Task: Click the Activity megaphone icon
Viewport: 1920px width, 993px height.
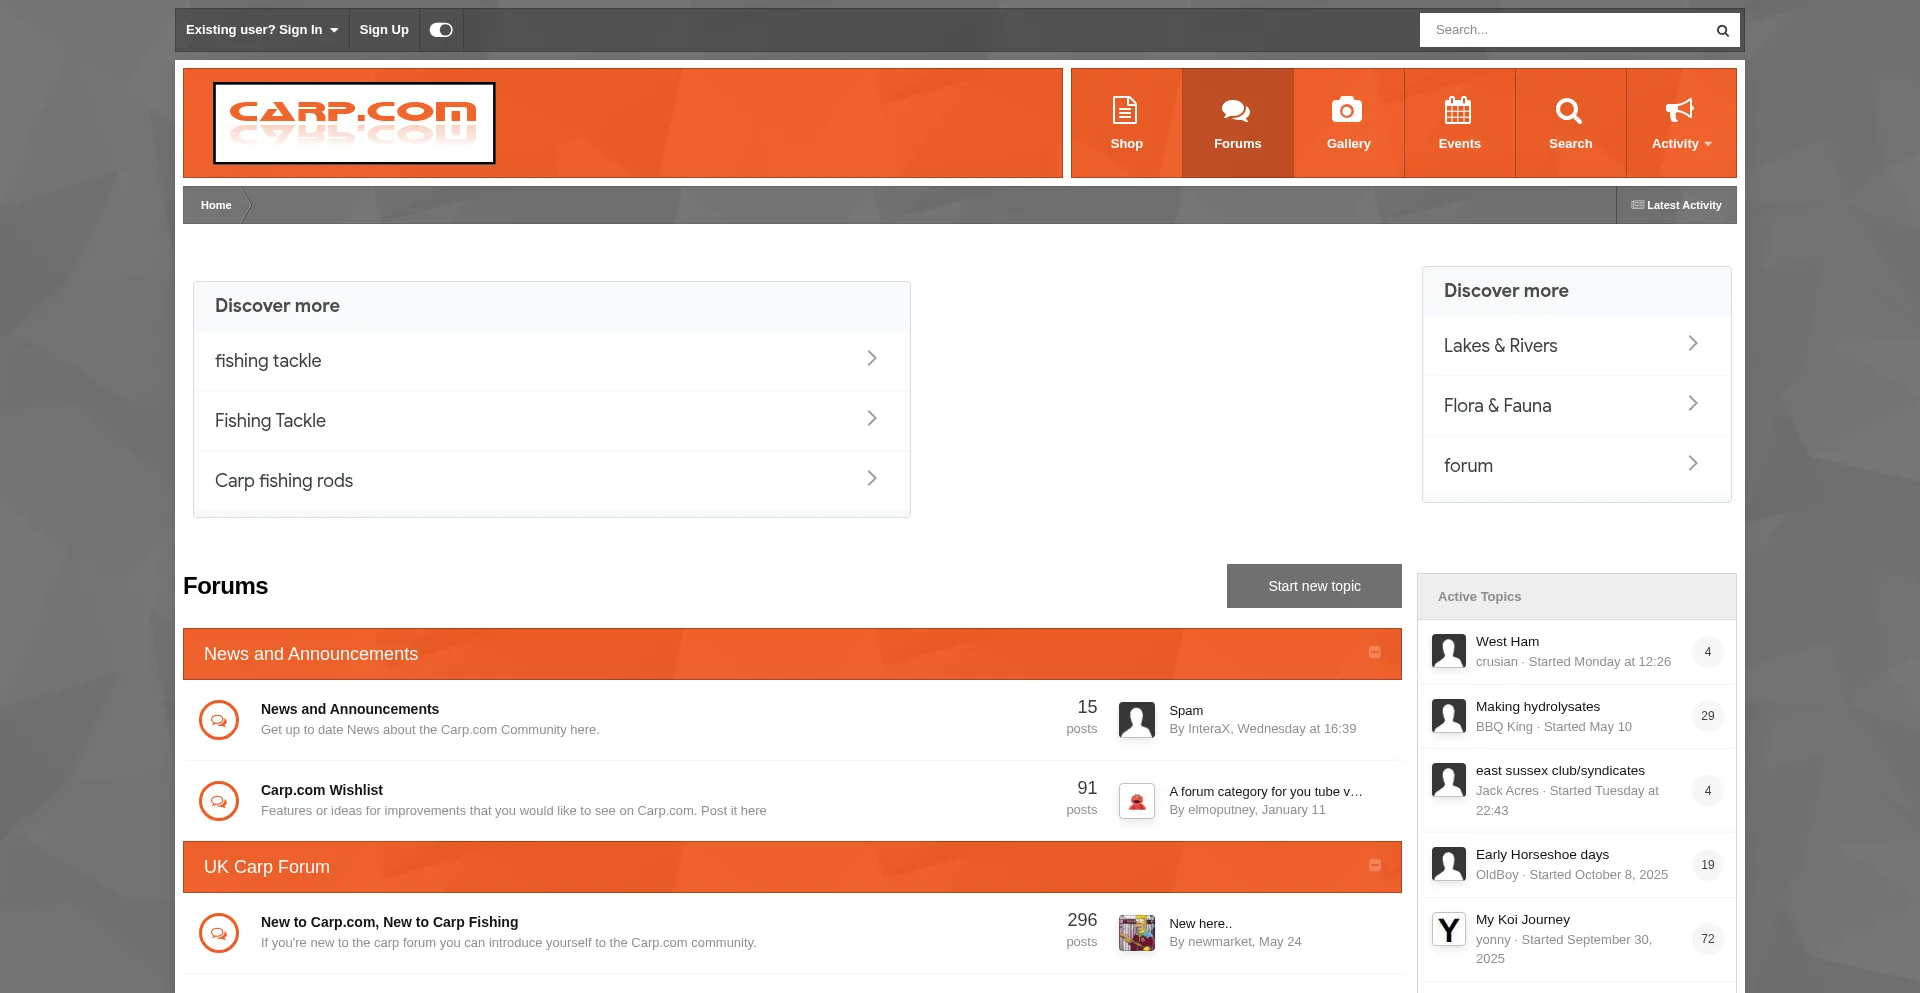Action: (x=1680, y=110)
